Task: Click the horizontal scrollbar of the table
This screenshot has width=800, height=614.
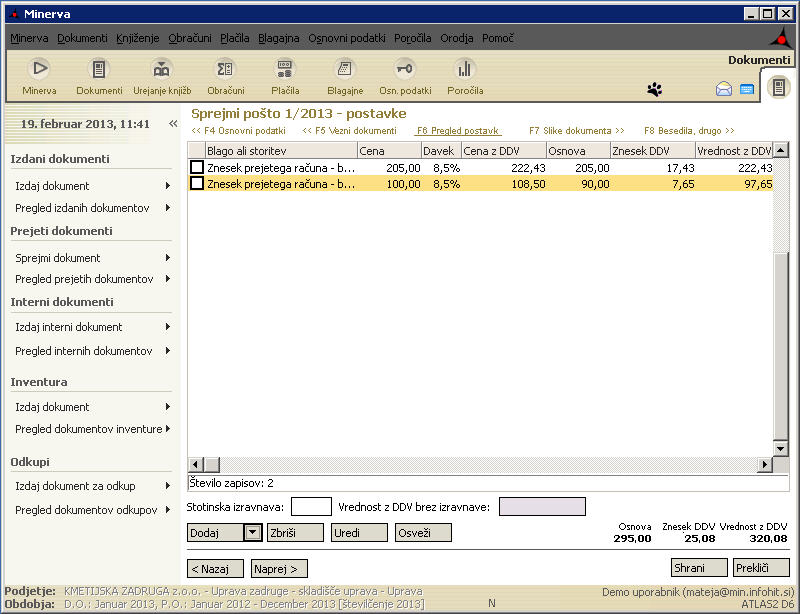Action: pyautogui.click(x=480, y=465)
